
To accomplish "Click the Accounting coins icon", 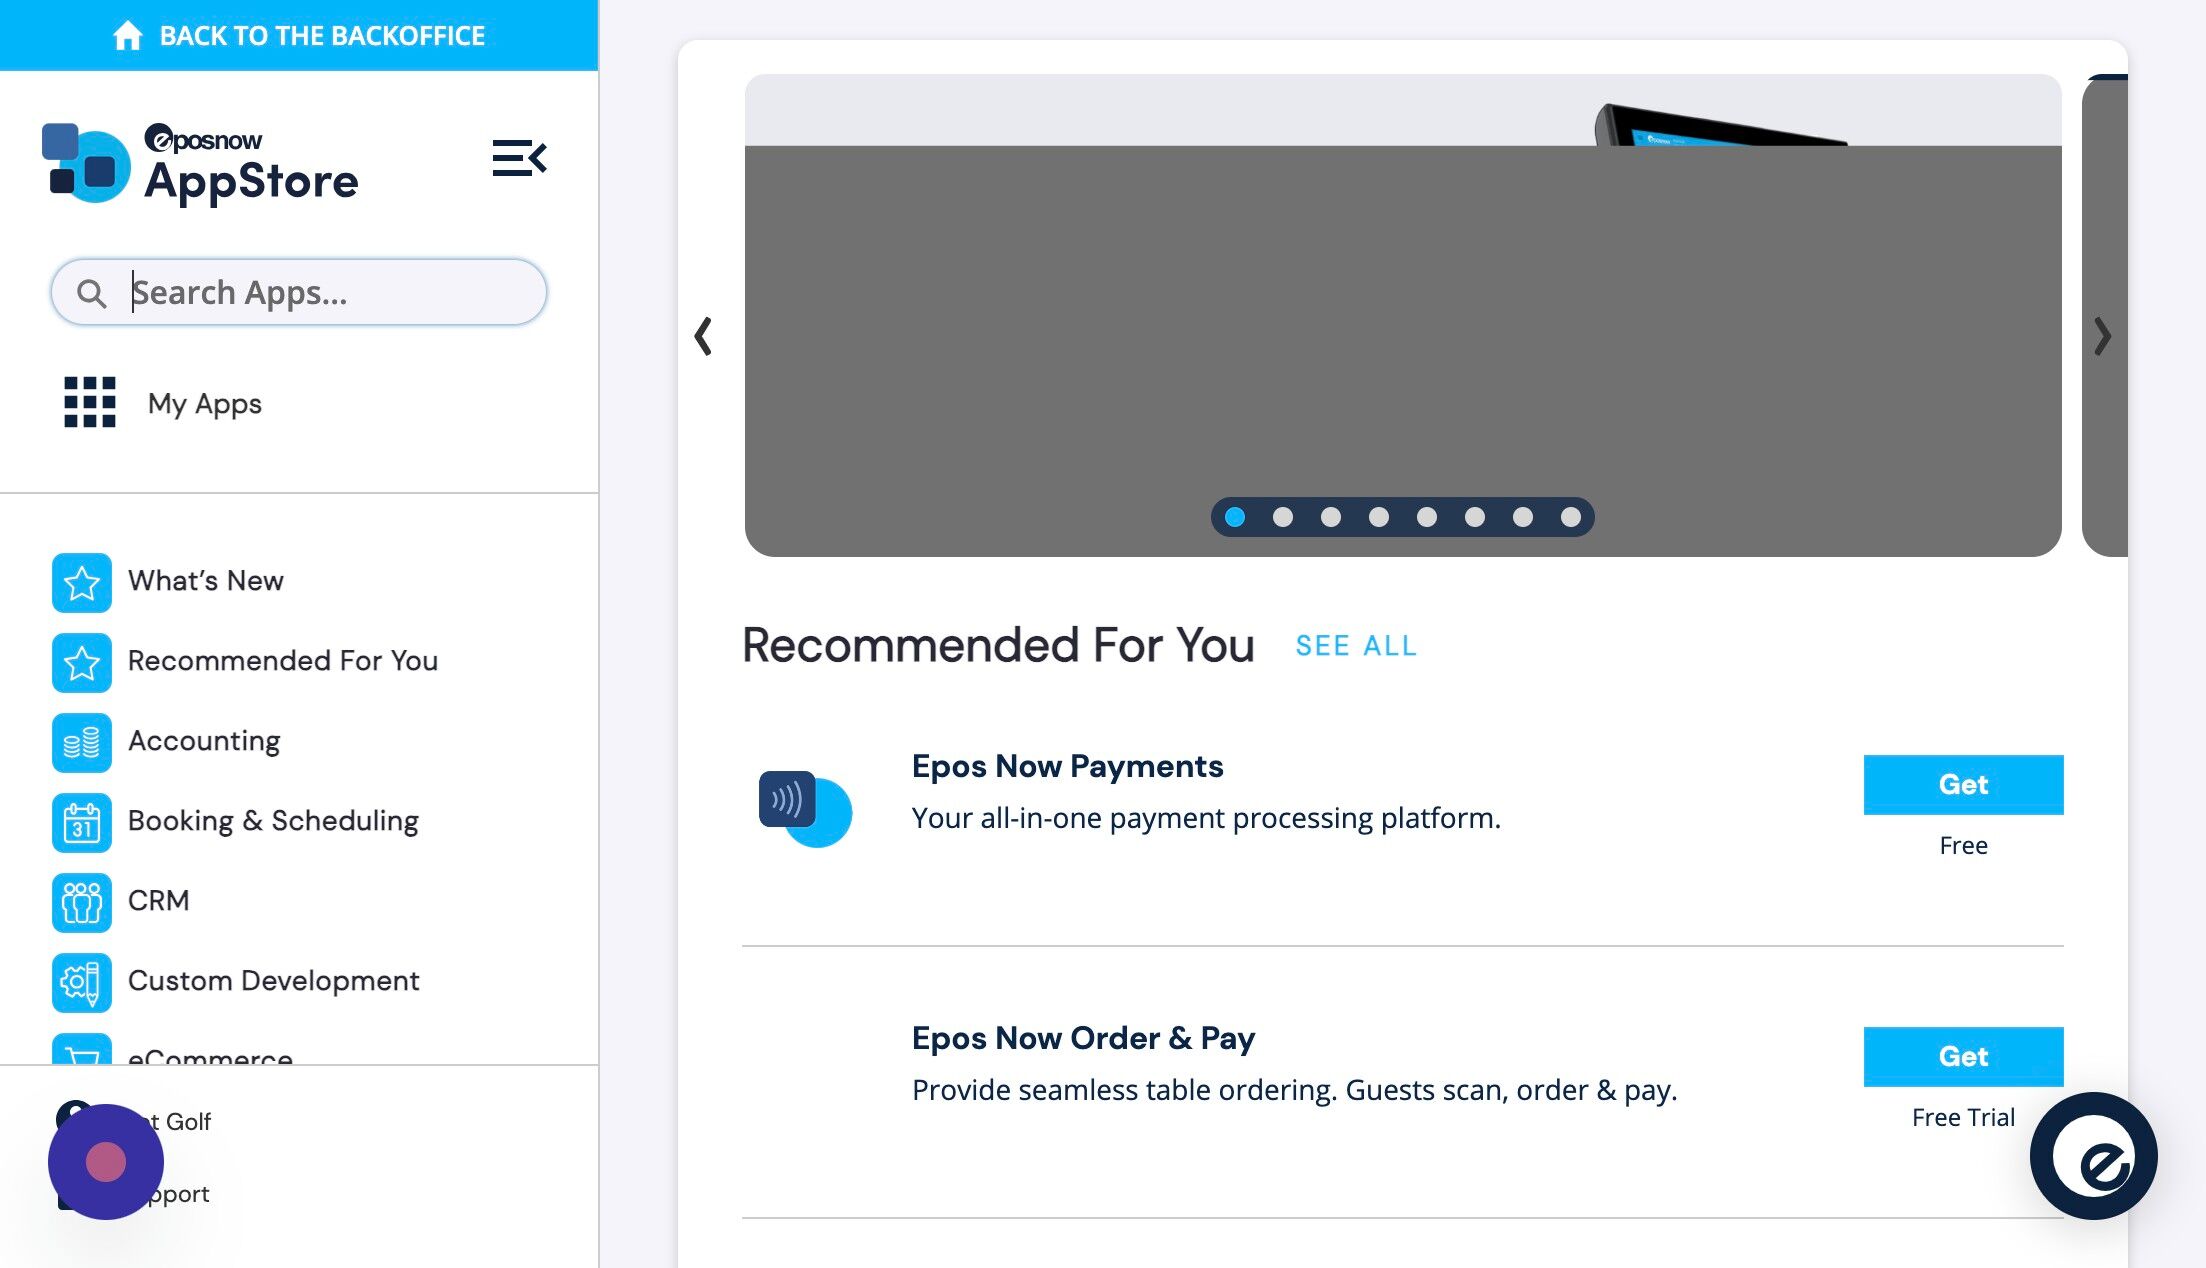I will [82, 742].
